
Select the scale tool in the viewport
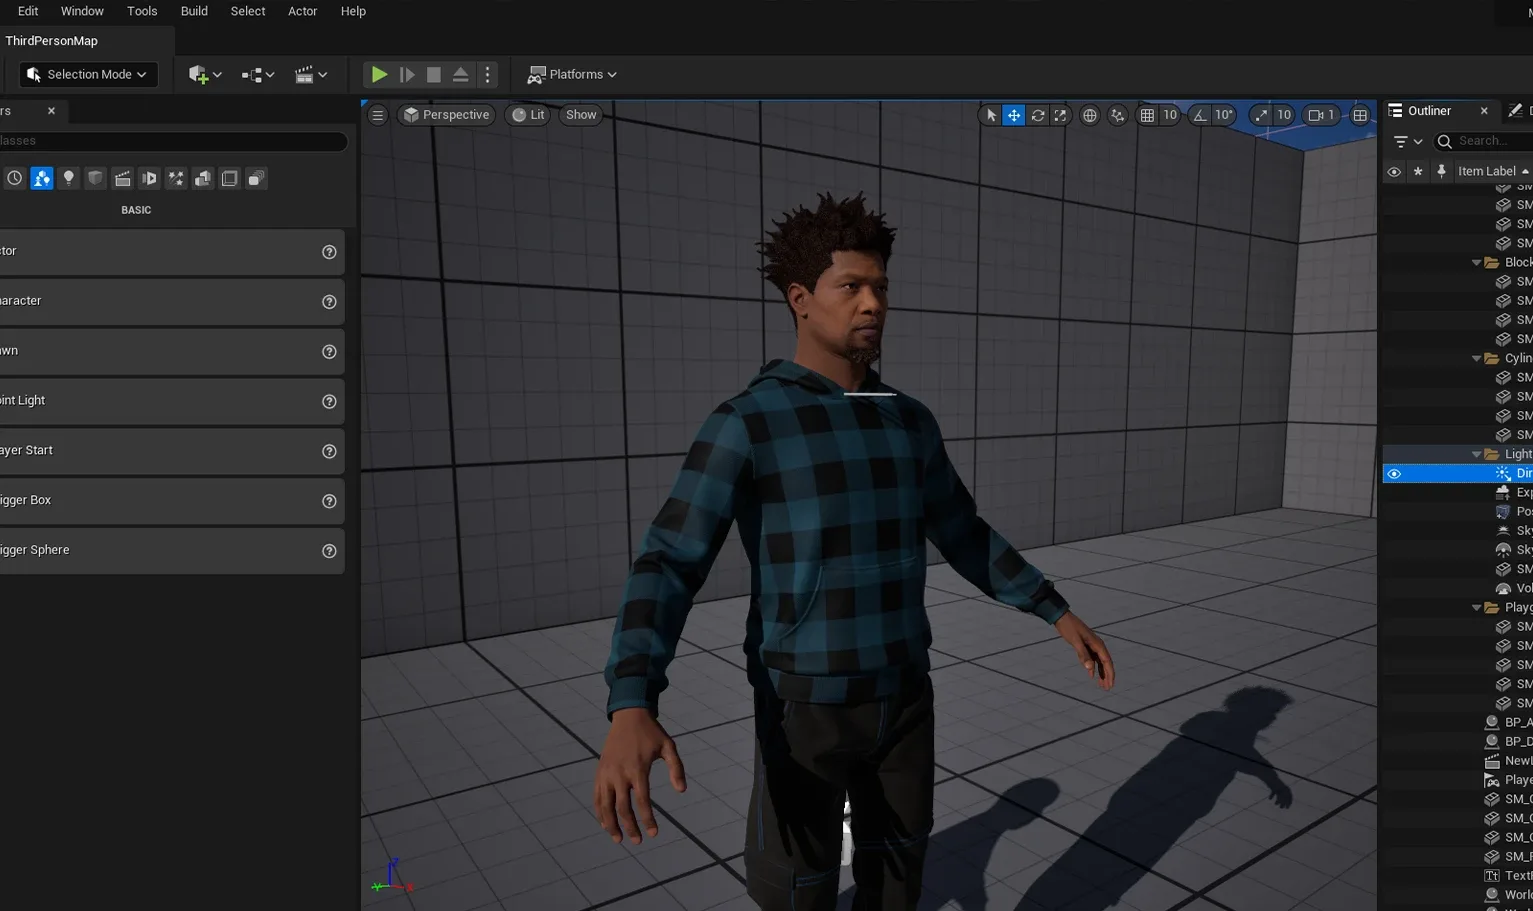(1060, 115)
